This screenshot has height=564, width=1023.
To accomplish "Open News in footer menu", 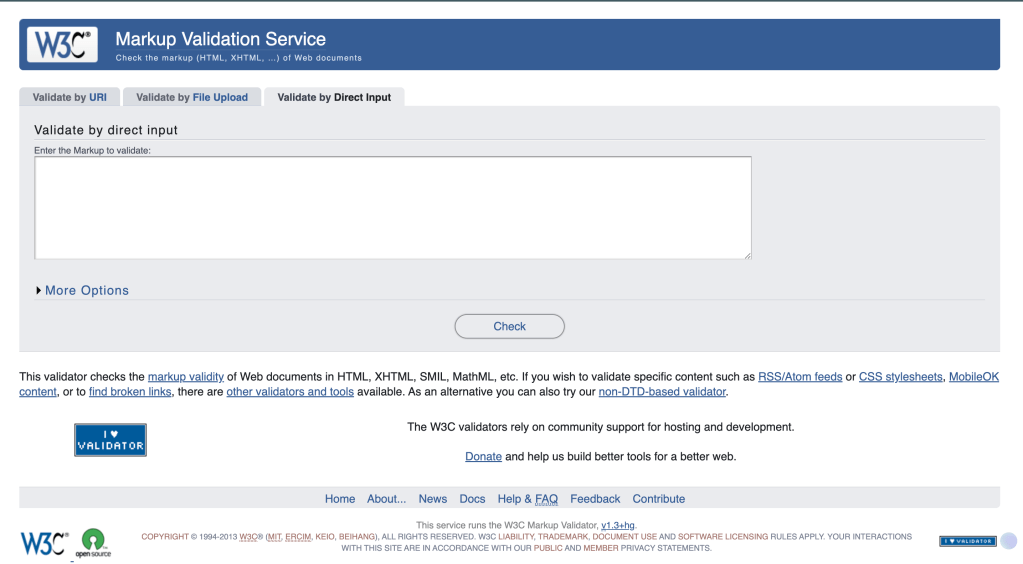I will tap(433, 499).
